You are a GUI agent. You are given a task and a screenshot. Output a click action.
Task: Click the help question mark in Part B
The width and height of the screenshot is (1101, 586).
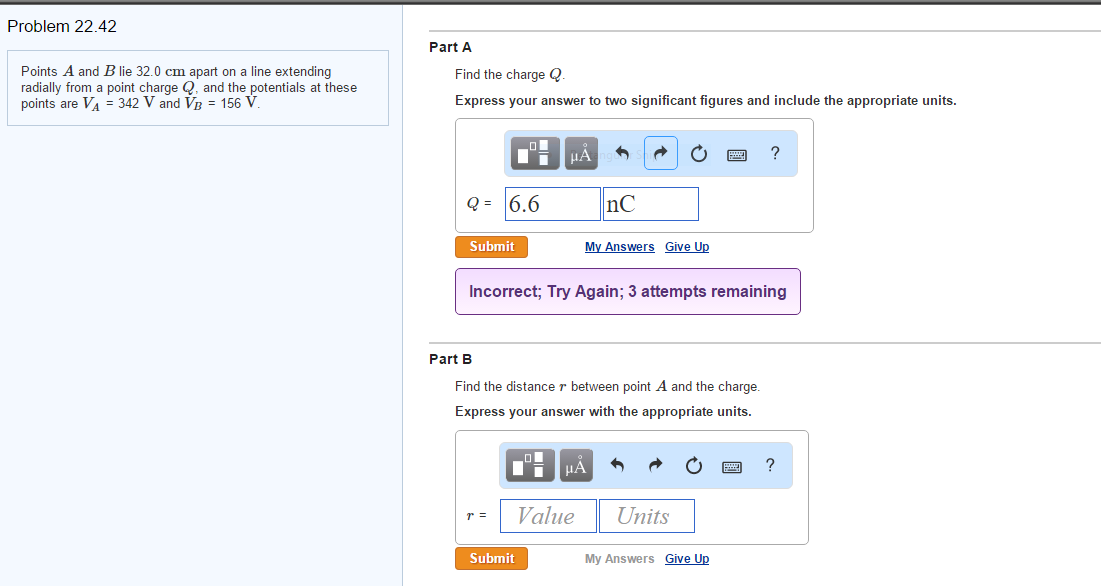(x=769, y=465)
